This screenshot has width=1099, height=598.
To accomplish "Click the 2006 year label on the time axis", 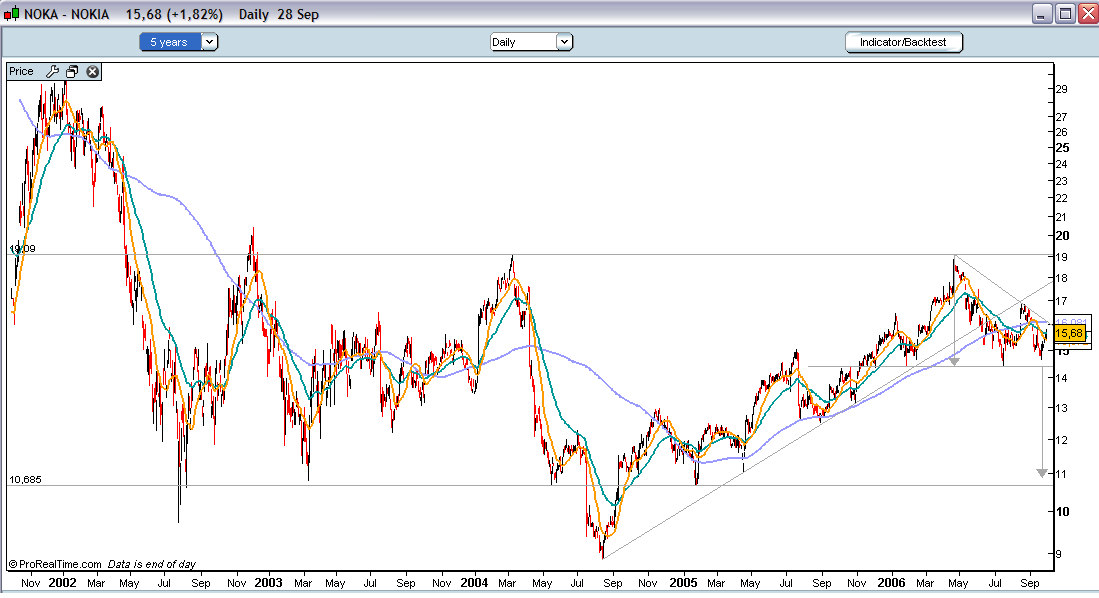I will [x=891, y=583].
